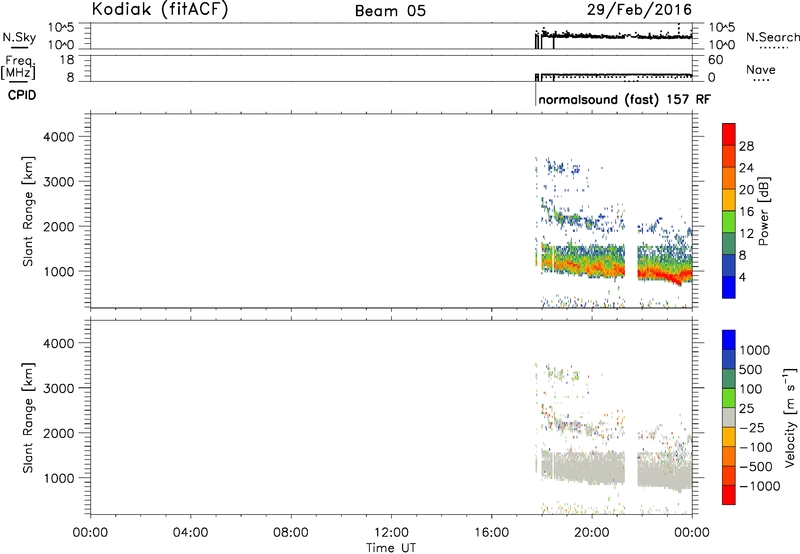Click the 'Freq. [MHz]' axis label
800x554 pixels.
(x=18, y=68)
